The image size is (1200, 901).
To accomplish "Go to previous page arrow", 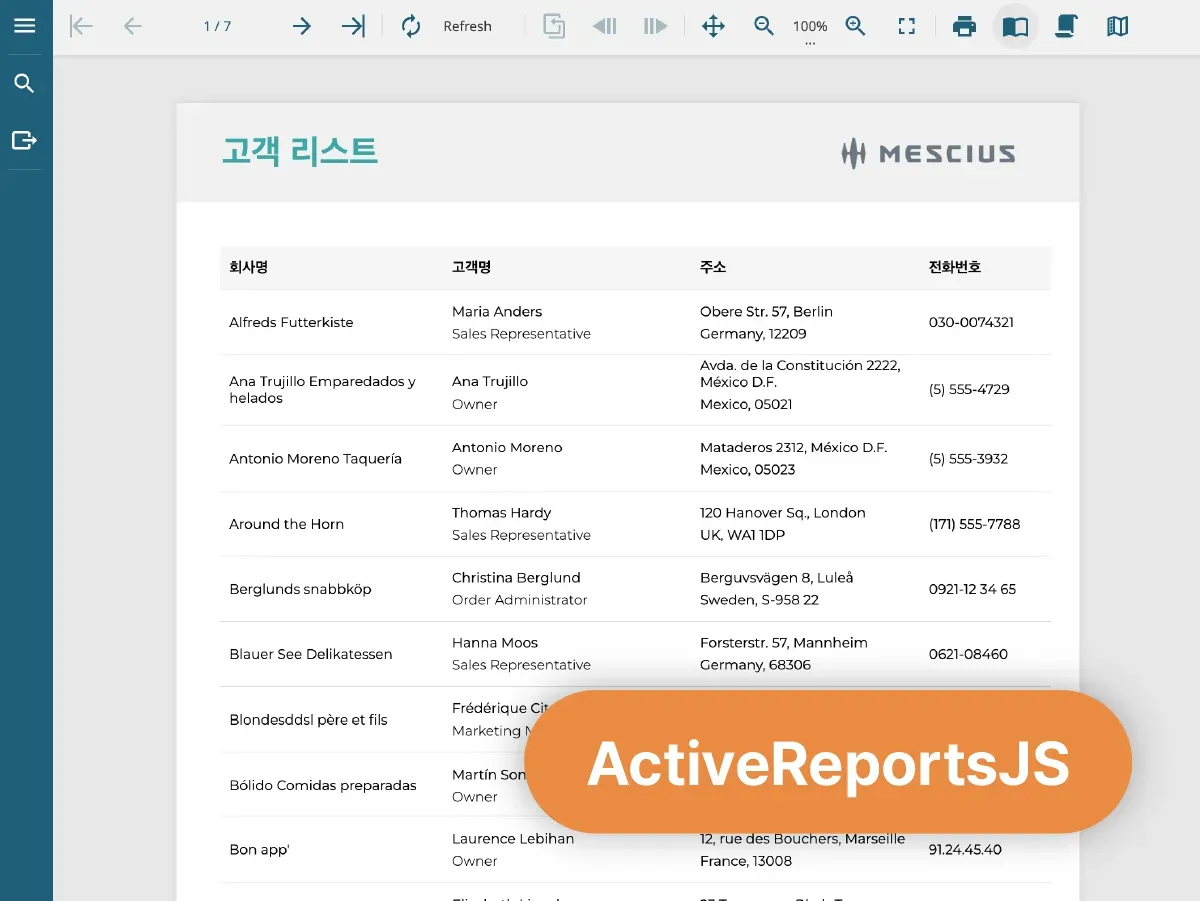I will (x=132, y=26).
